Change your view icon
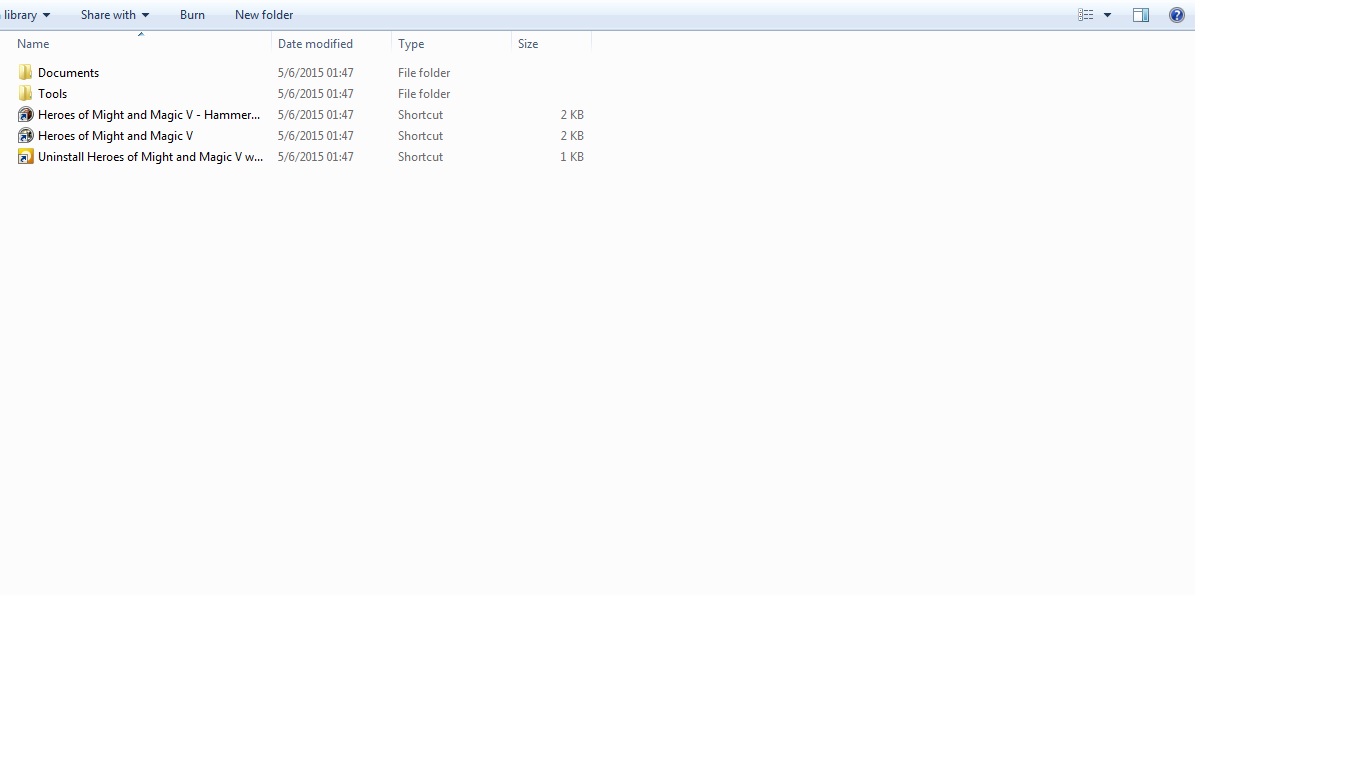 [1086, 15]
